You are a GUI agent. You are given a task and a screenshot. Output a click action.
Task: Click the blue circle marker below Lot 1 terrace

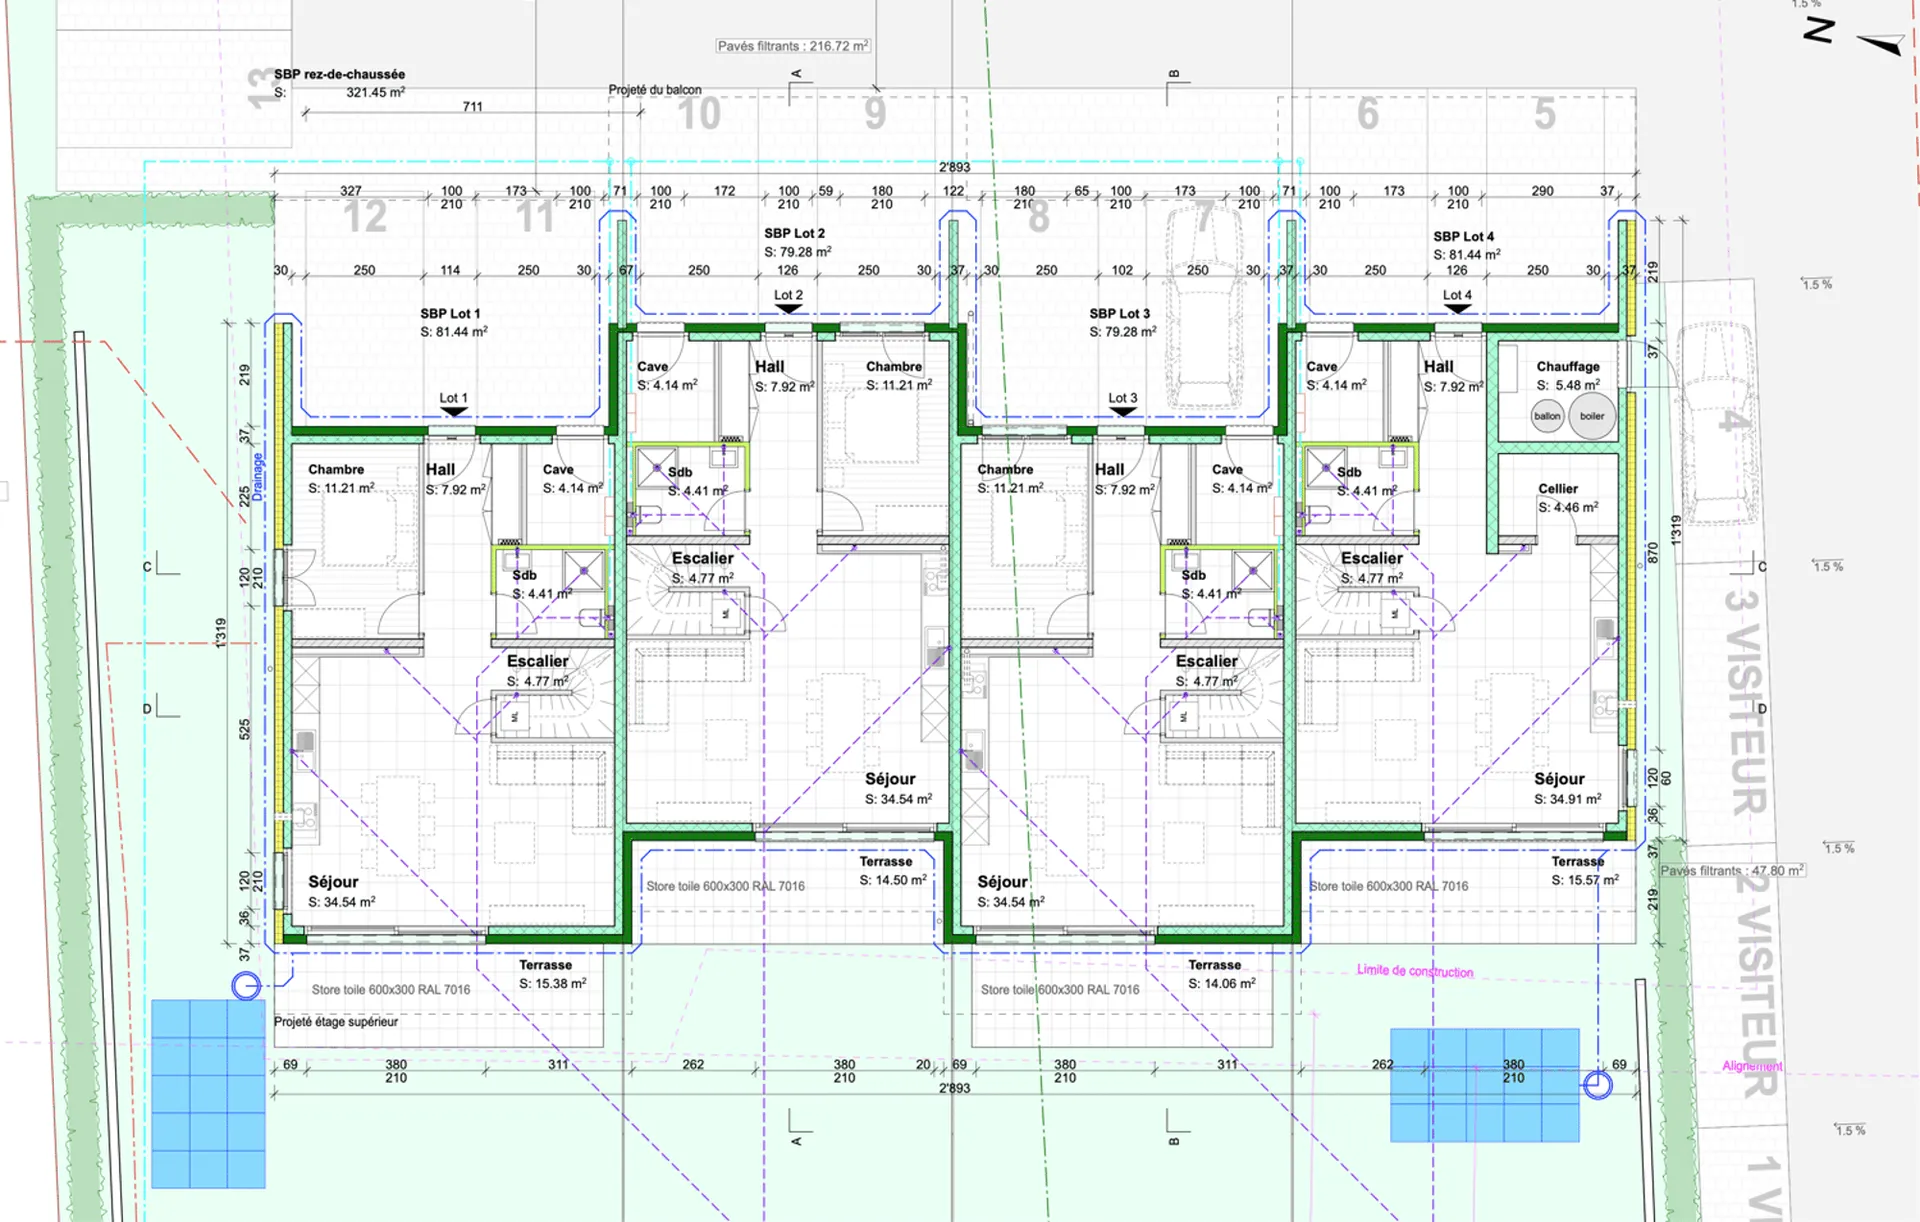[x=246, y=987]
